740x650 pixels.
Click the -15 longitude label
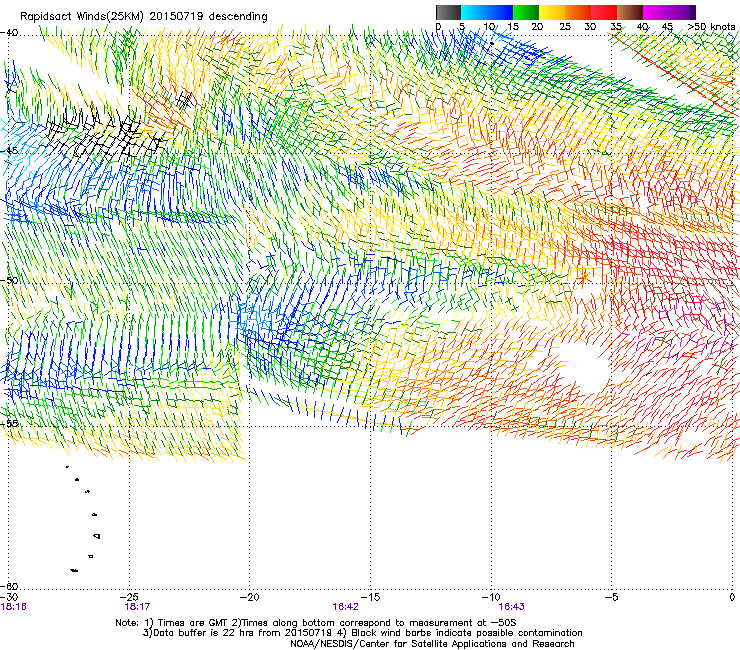point(370,597)
